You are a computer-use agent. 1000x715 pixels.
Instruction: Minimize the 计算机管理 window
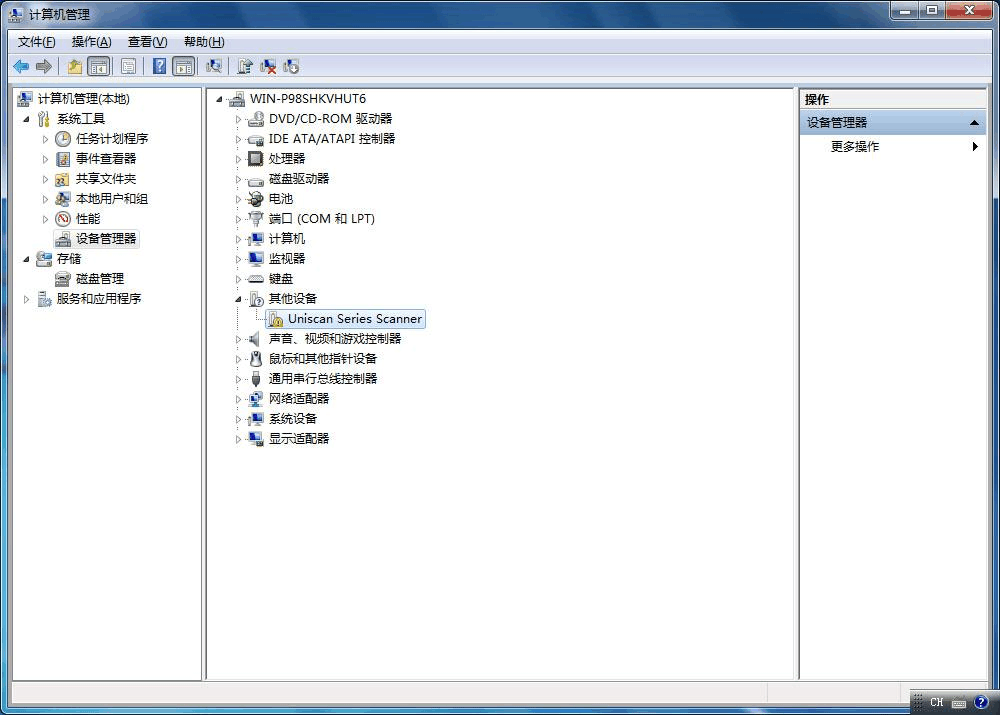pyautogui.click(x=904, y=11)
